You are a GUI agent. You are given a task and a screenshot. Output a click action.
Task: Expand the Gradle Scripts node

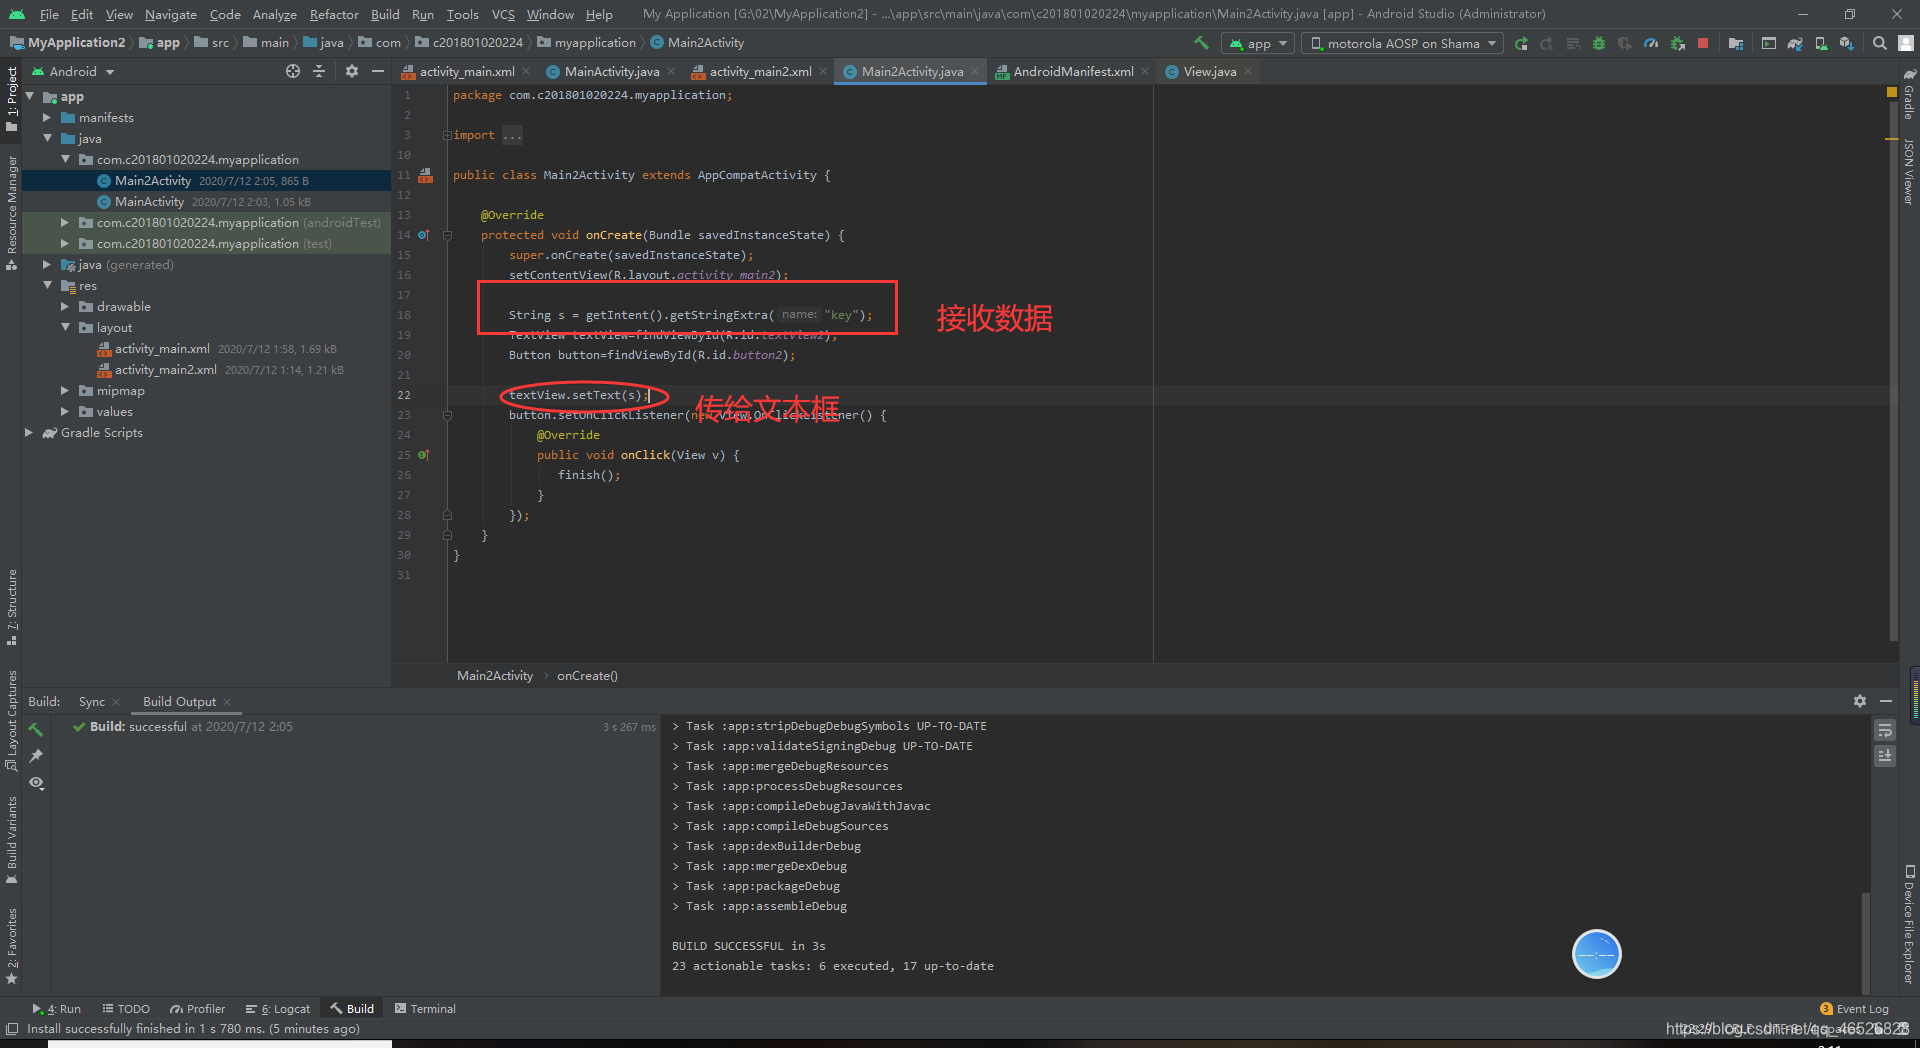tap(29, 433)
